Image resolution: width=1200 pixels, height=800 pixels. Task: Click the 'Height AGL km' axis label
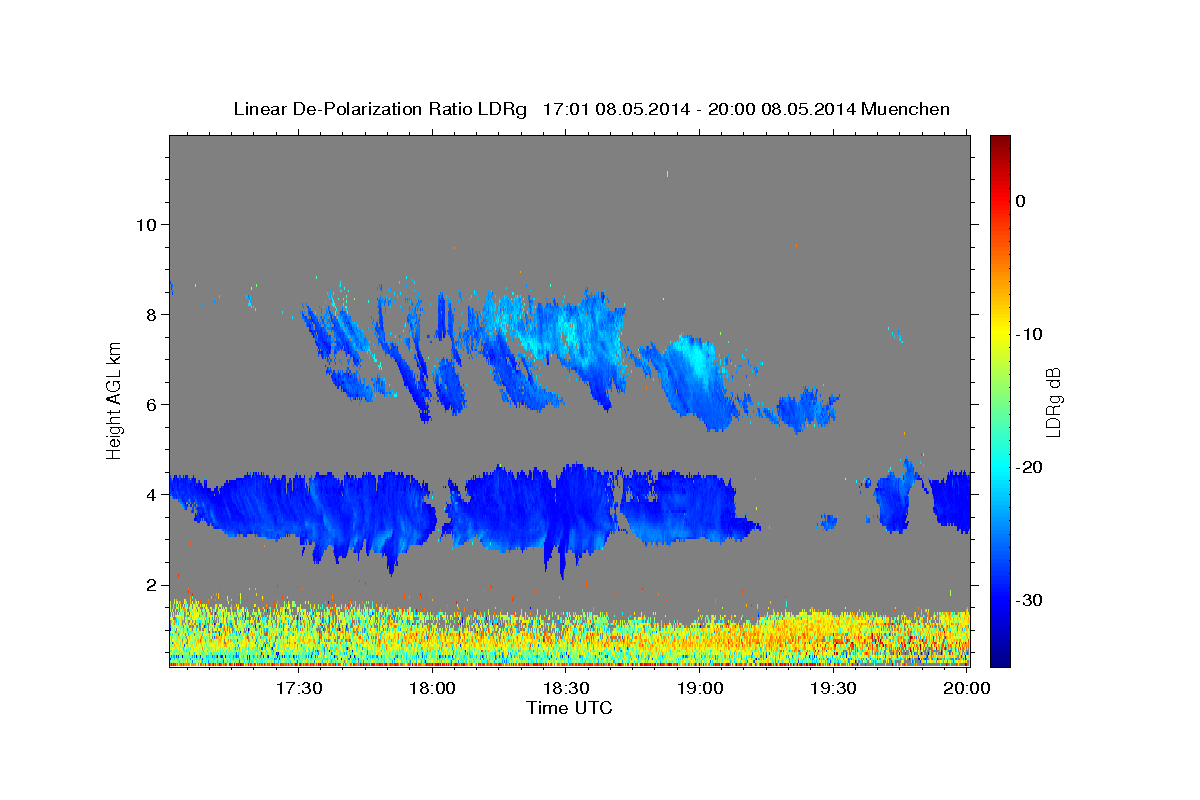(114, 399)
